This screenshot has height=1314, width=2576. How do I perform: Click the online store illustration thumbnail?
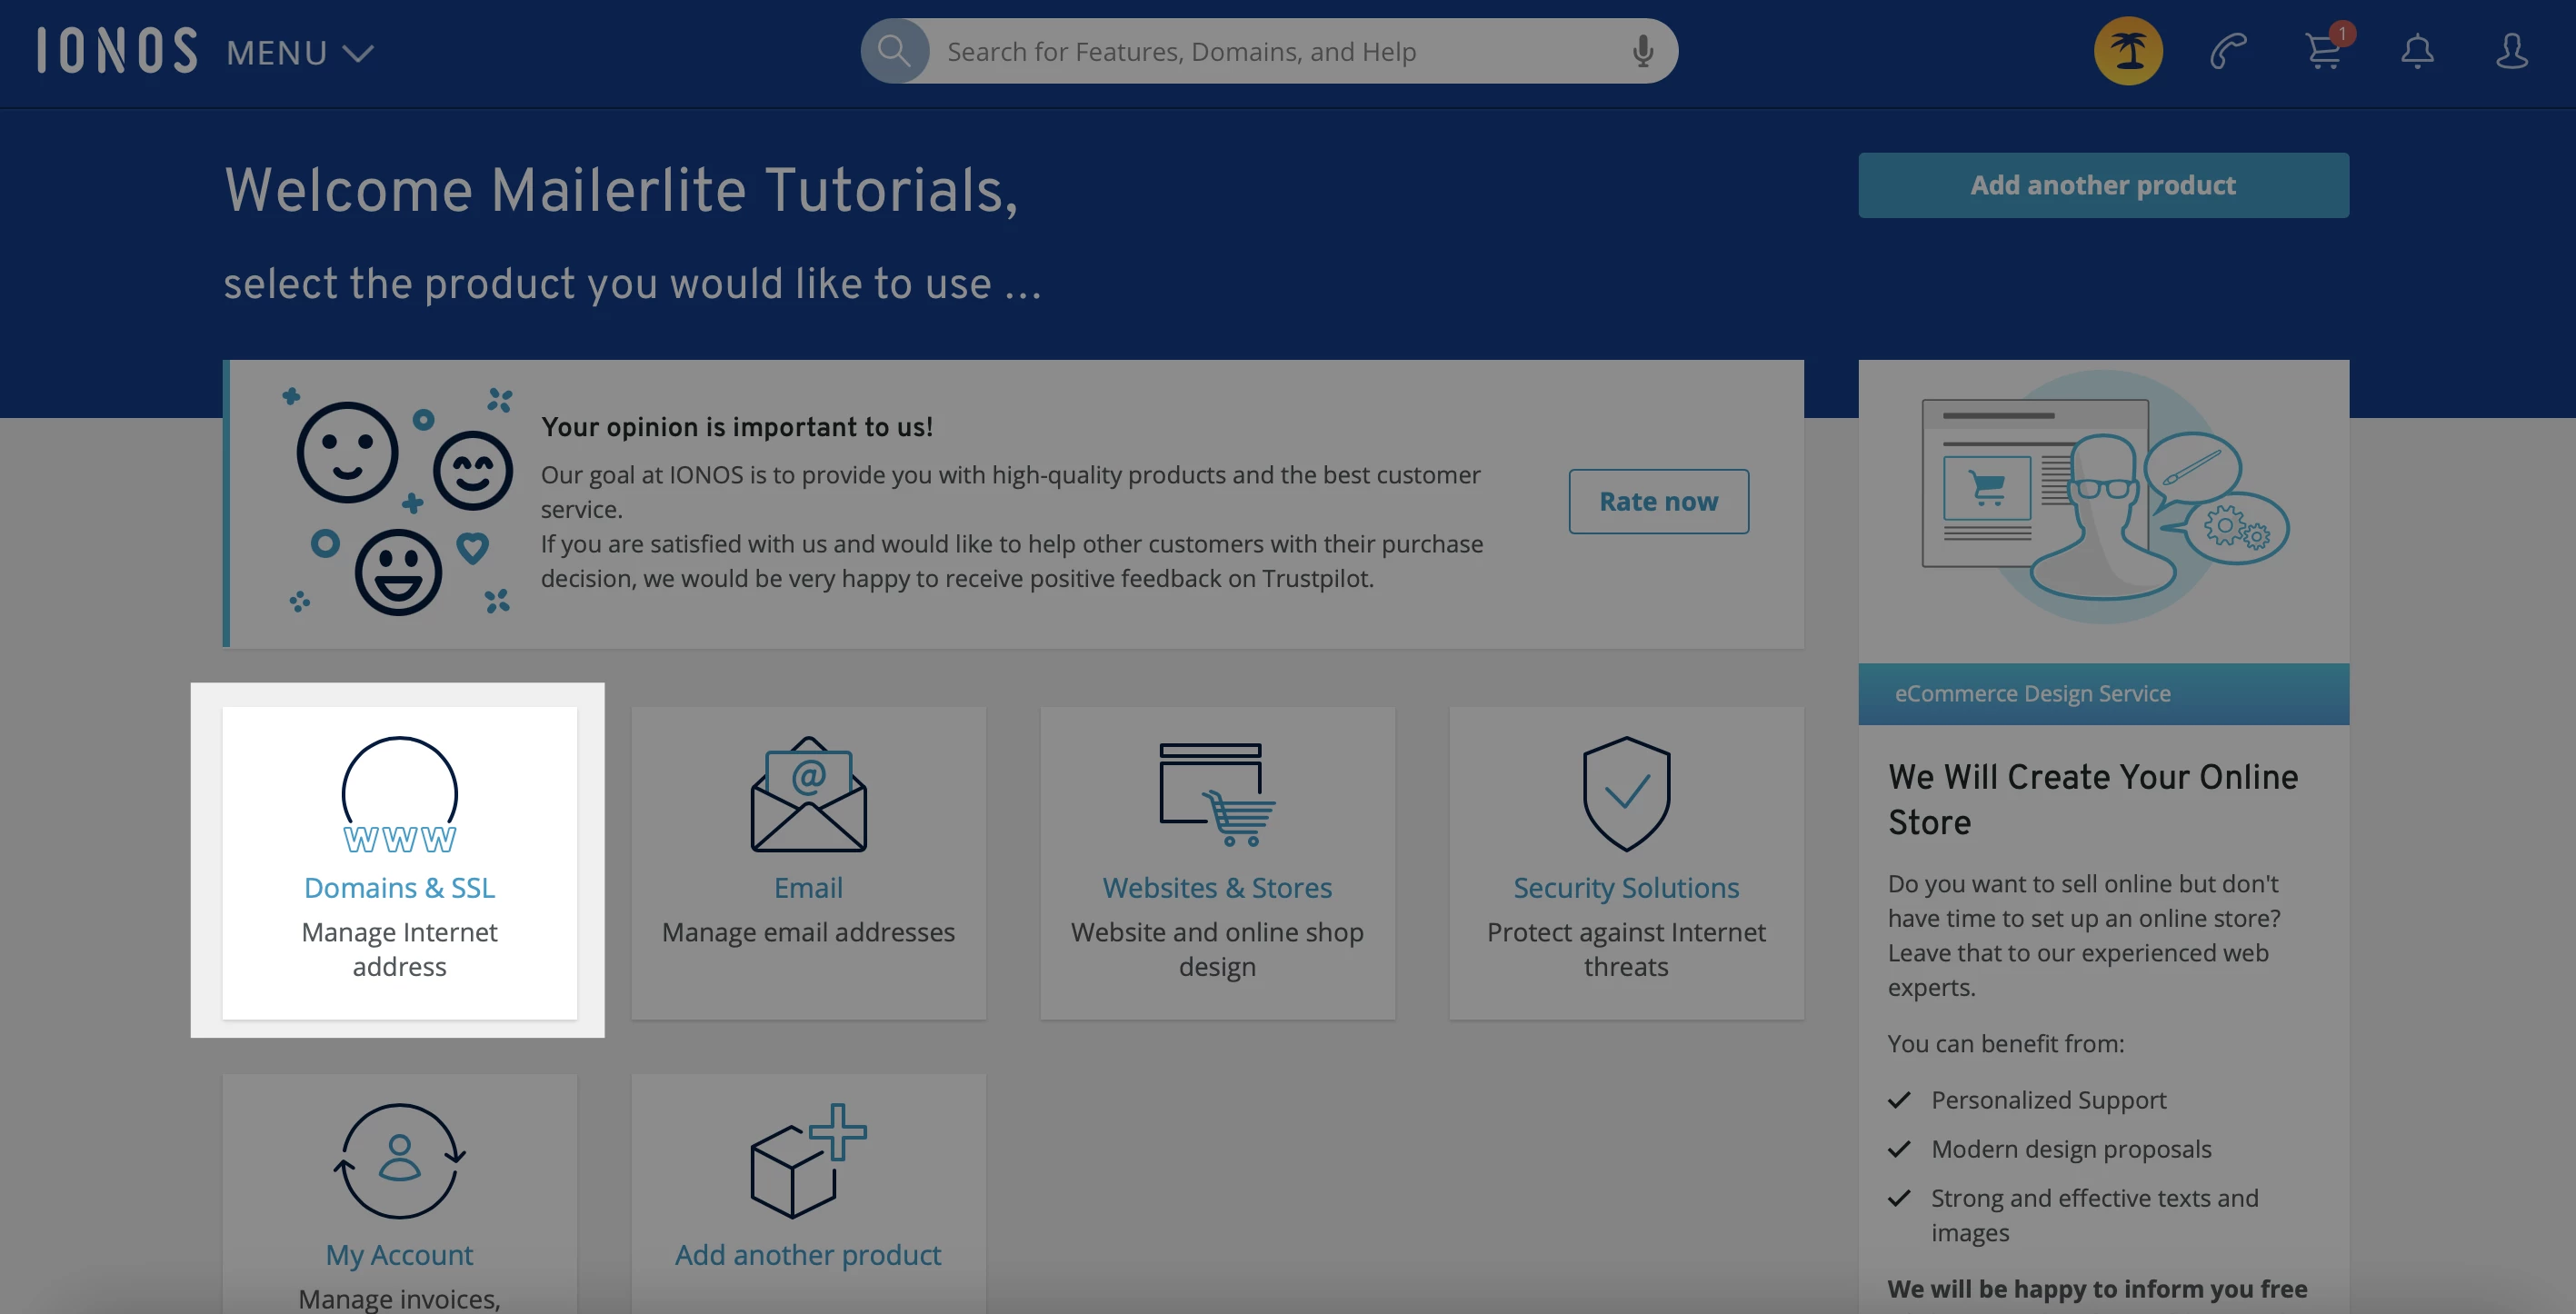click(2103, 498)
